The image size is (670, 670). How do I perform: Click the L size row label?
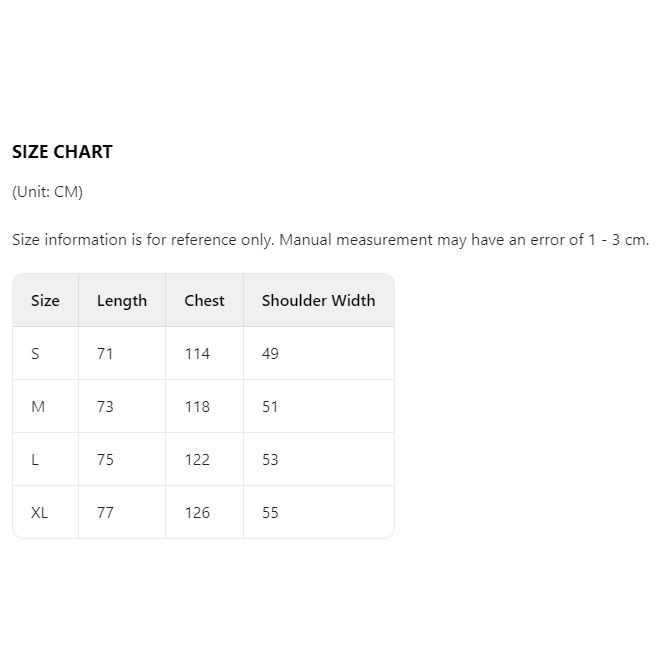pos(35,459)
